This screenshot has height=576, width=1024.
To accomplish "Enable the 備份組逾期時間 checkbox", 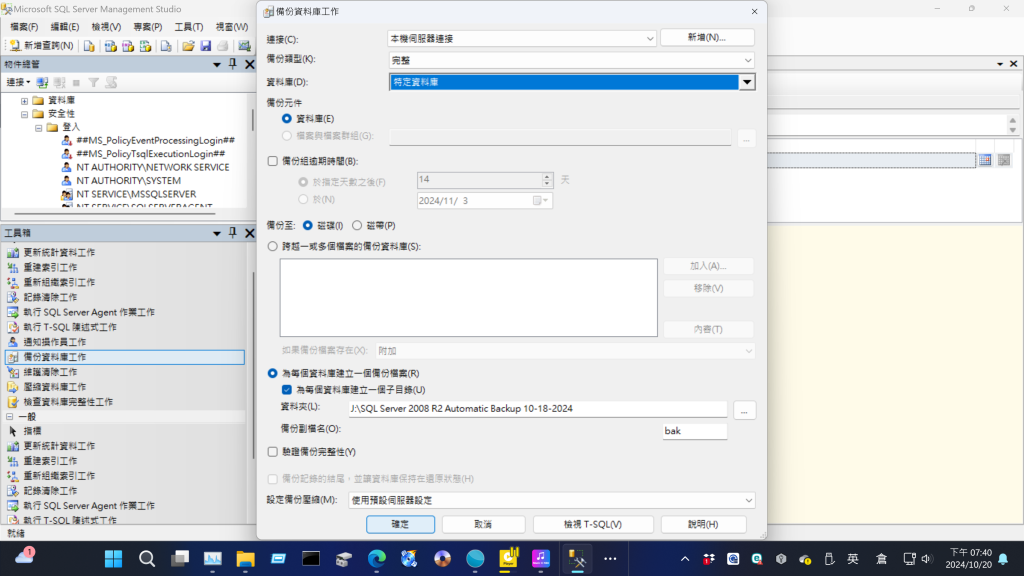I will (x=273, y=161).
